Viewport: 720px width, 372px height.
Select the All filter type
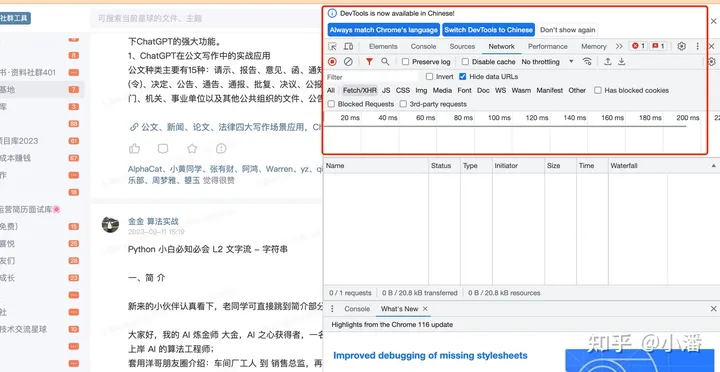coord(331,90)
